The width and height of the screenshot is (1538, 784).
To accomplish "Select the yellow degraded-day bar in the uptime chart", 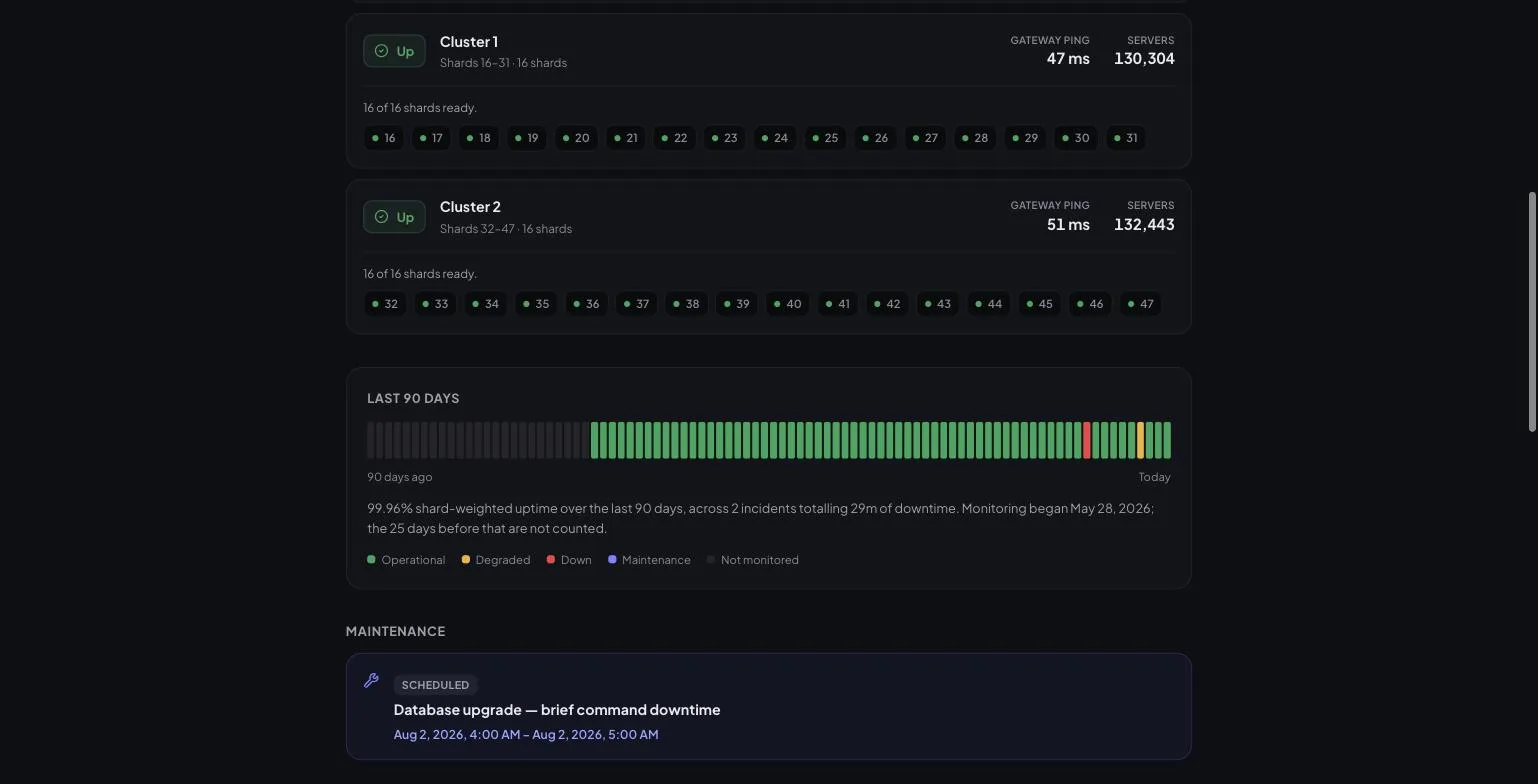I will [x=1141, y=441].
